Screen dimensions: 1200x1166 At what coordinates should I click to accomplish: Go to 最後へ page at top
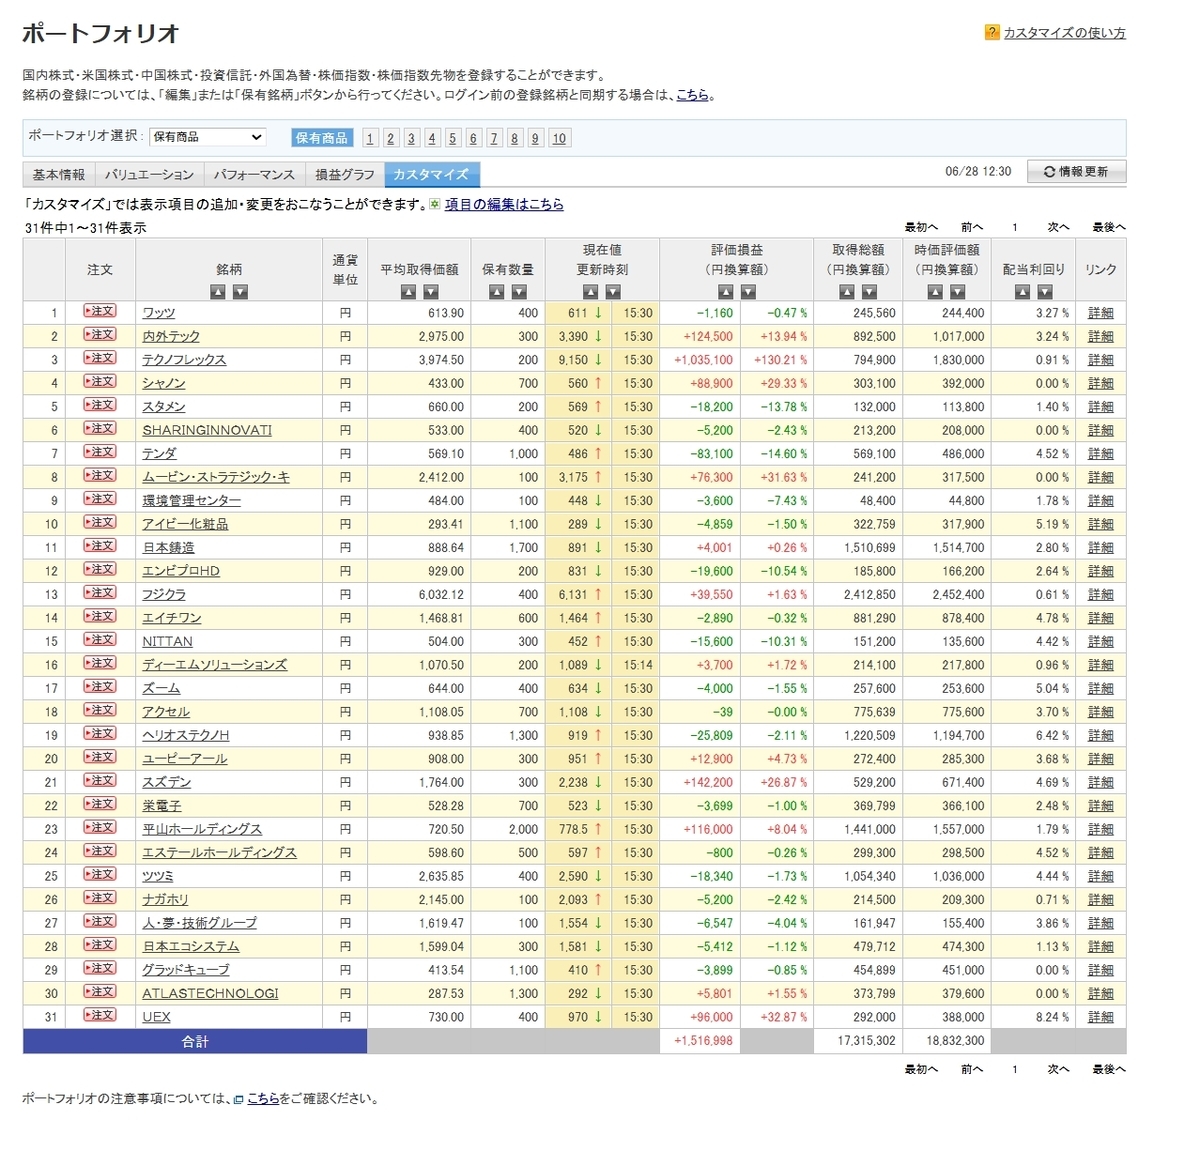point(1108,227)
